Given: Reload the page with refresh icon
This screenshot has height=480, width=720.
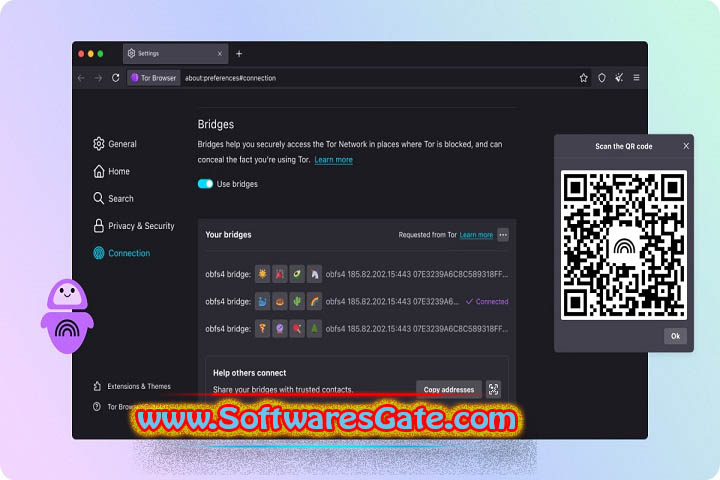Looking at the screenshot, I should tap(116, 78).
